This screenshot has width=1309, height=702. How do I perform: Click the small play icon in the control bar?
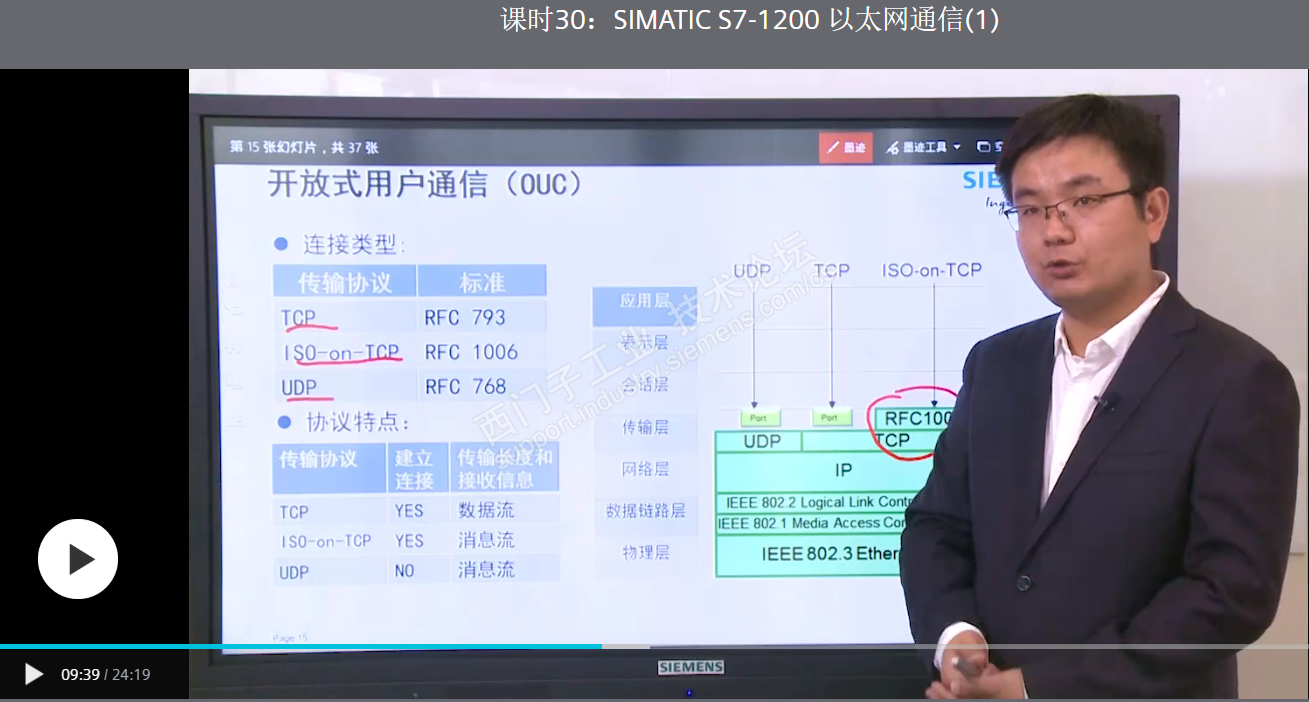33,674
